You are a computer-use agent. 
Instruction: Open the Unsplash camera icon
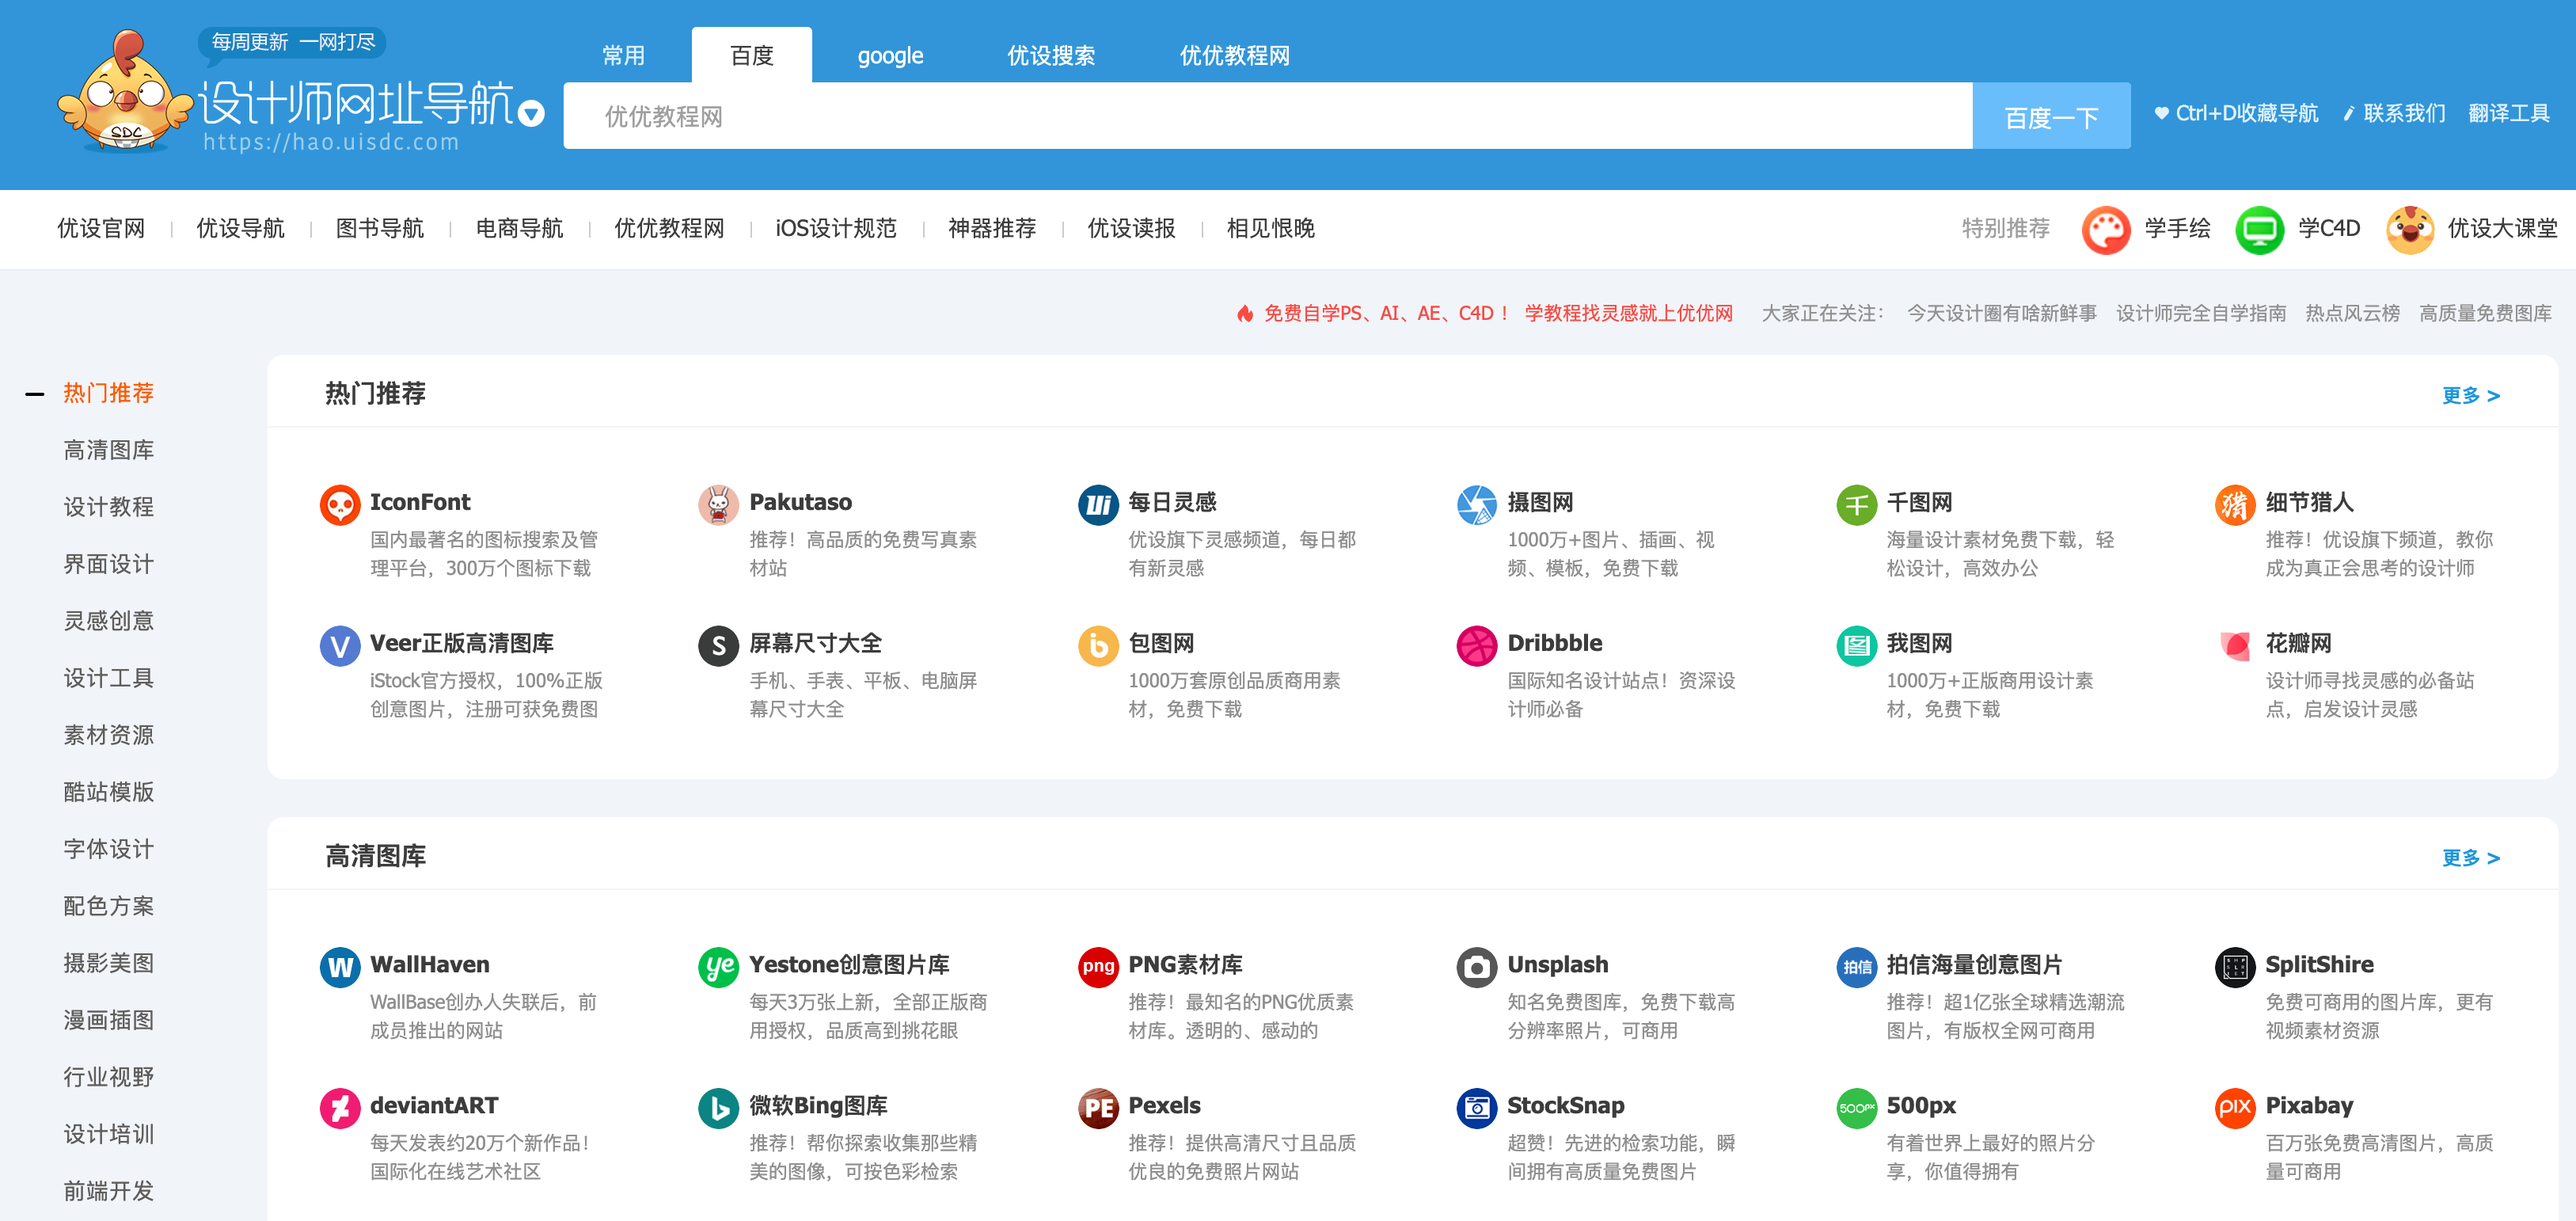point(1476,967)
